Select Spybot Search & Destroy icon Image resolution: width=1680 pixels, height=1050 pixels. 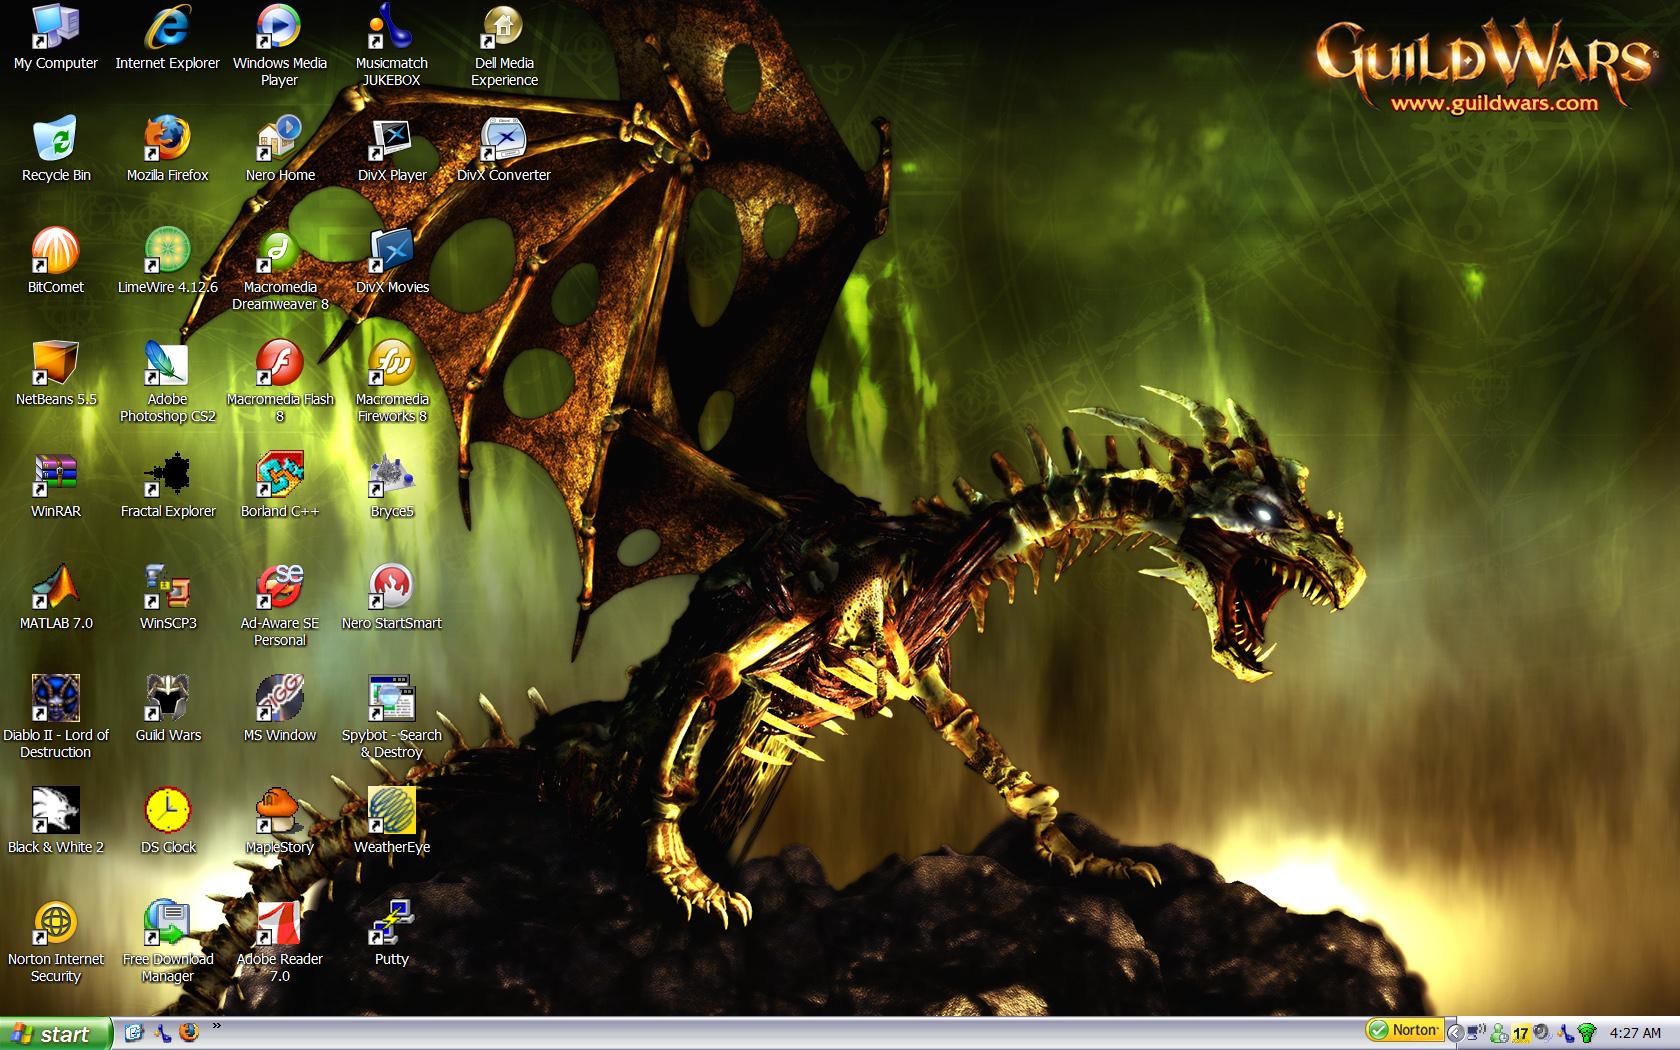point(392,719)
